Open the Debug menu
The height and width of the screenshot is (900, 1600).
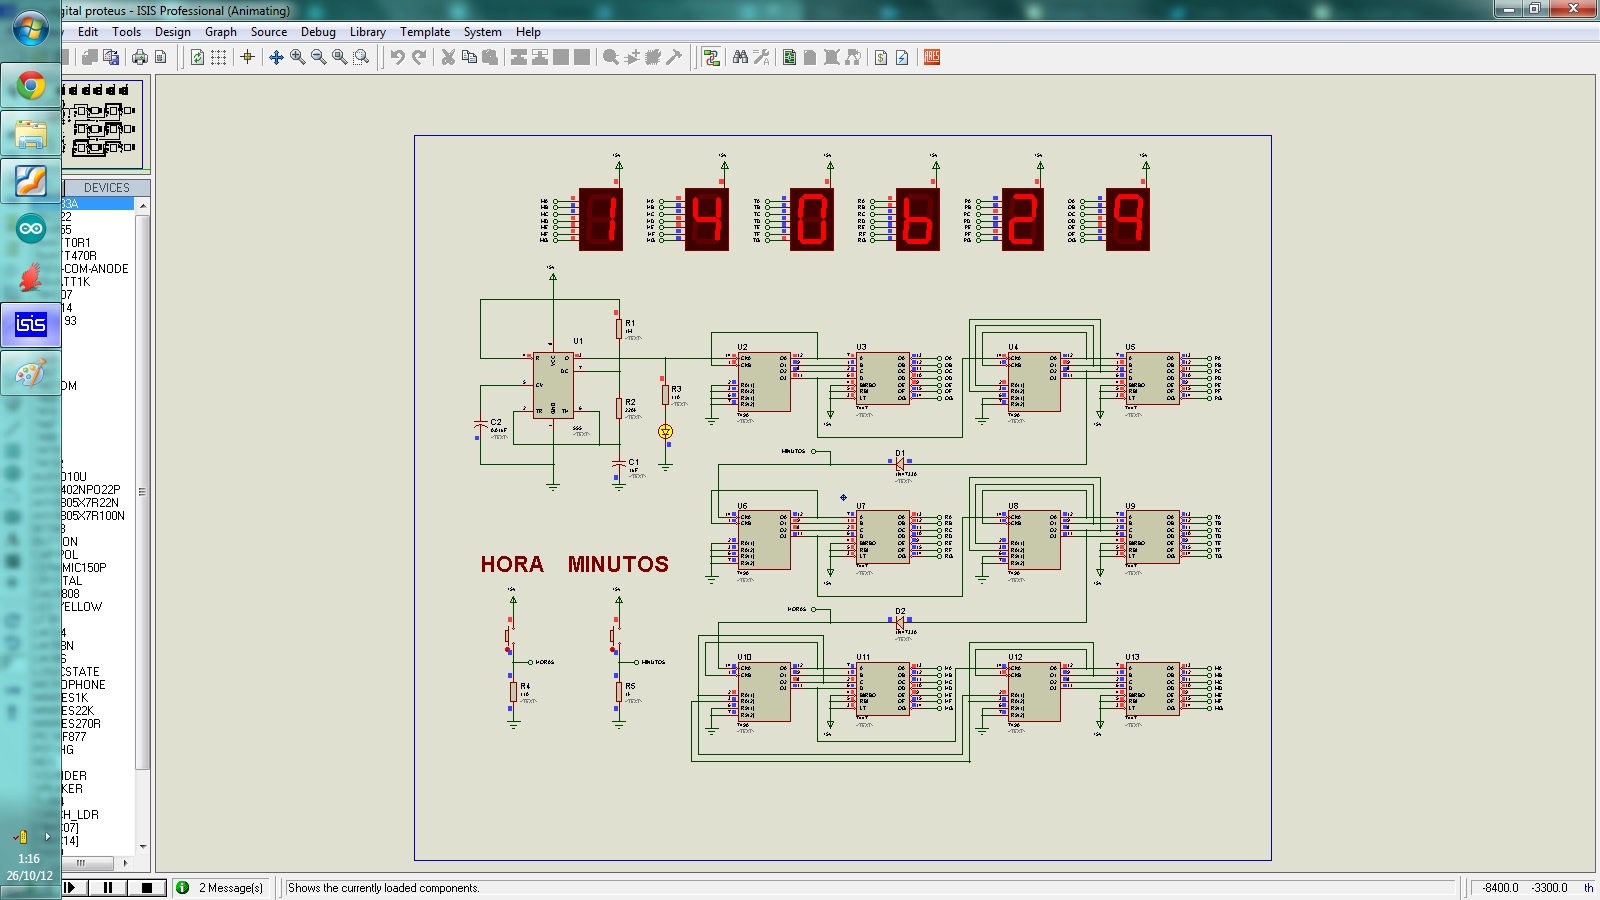(x=318, y=32)
